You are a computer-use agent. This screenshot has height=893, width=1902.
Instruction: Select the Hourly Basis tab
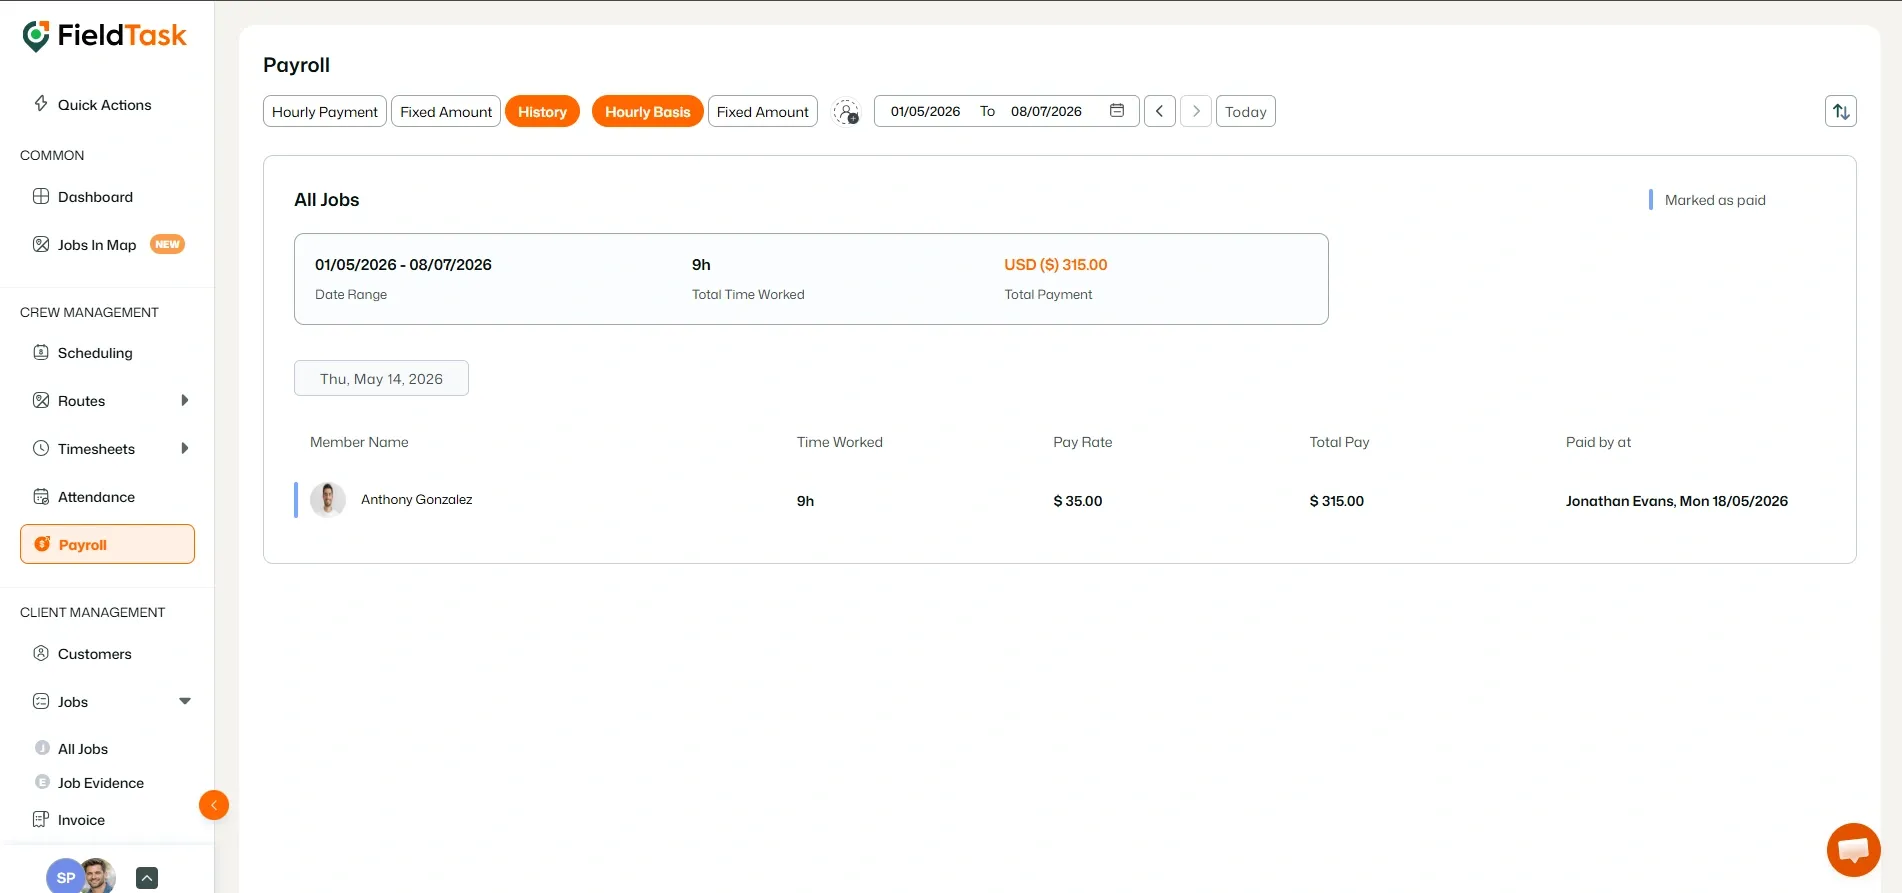click(x=648, y=111)
